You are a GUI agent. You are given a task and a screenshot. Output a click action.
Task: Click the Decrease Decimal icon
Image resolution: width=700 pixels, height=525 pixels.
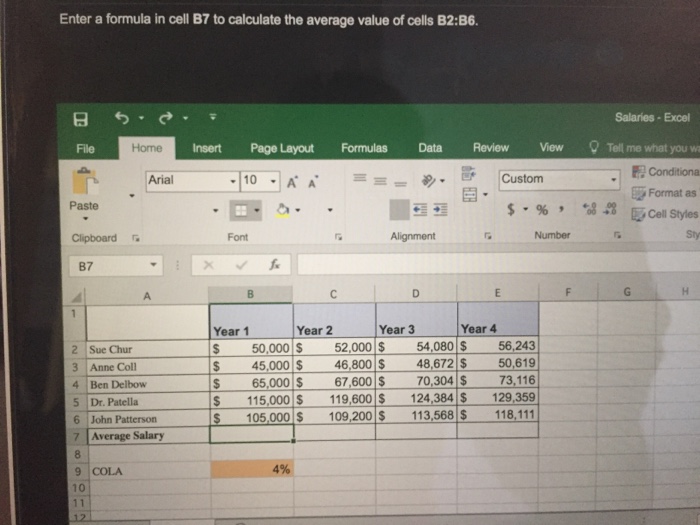coord(610,208)
